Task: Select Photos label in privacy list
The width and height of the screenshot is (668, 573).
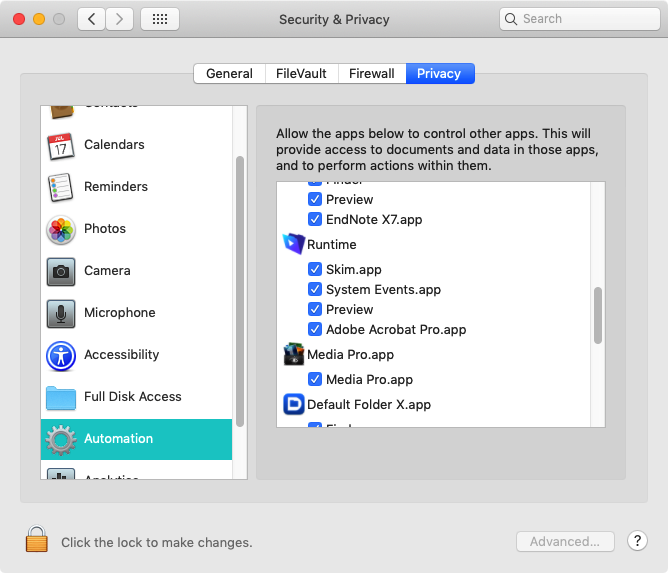Action: (105, 229)
